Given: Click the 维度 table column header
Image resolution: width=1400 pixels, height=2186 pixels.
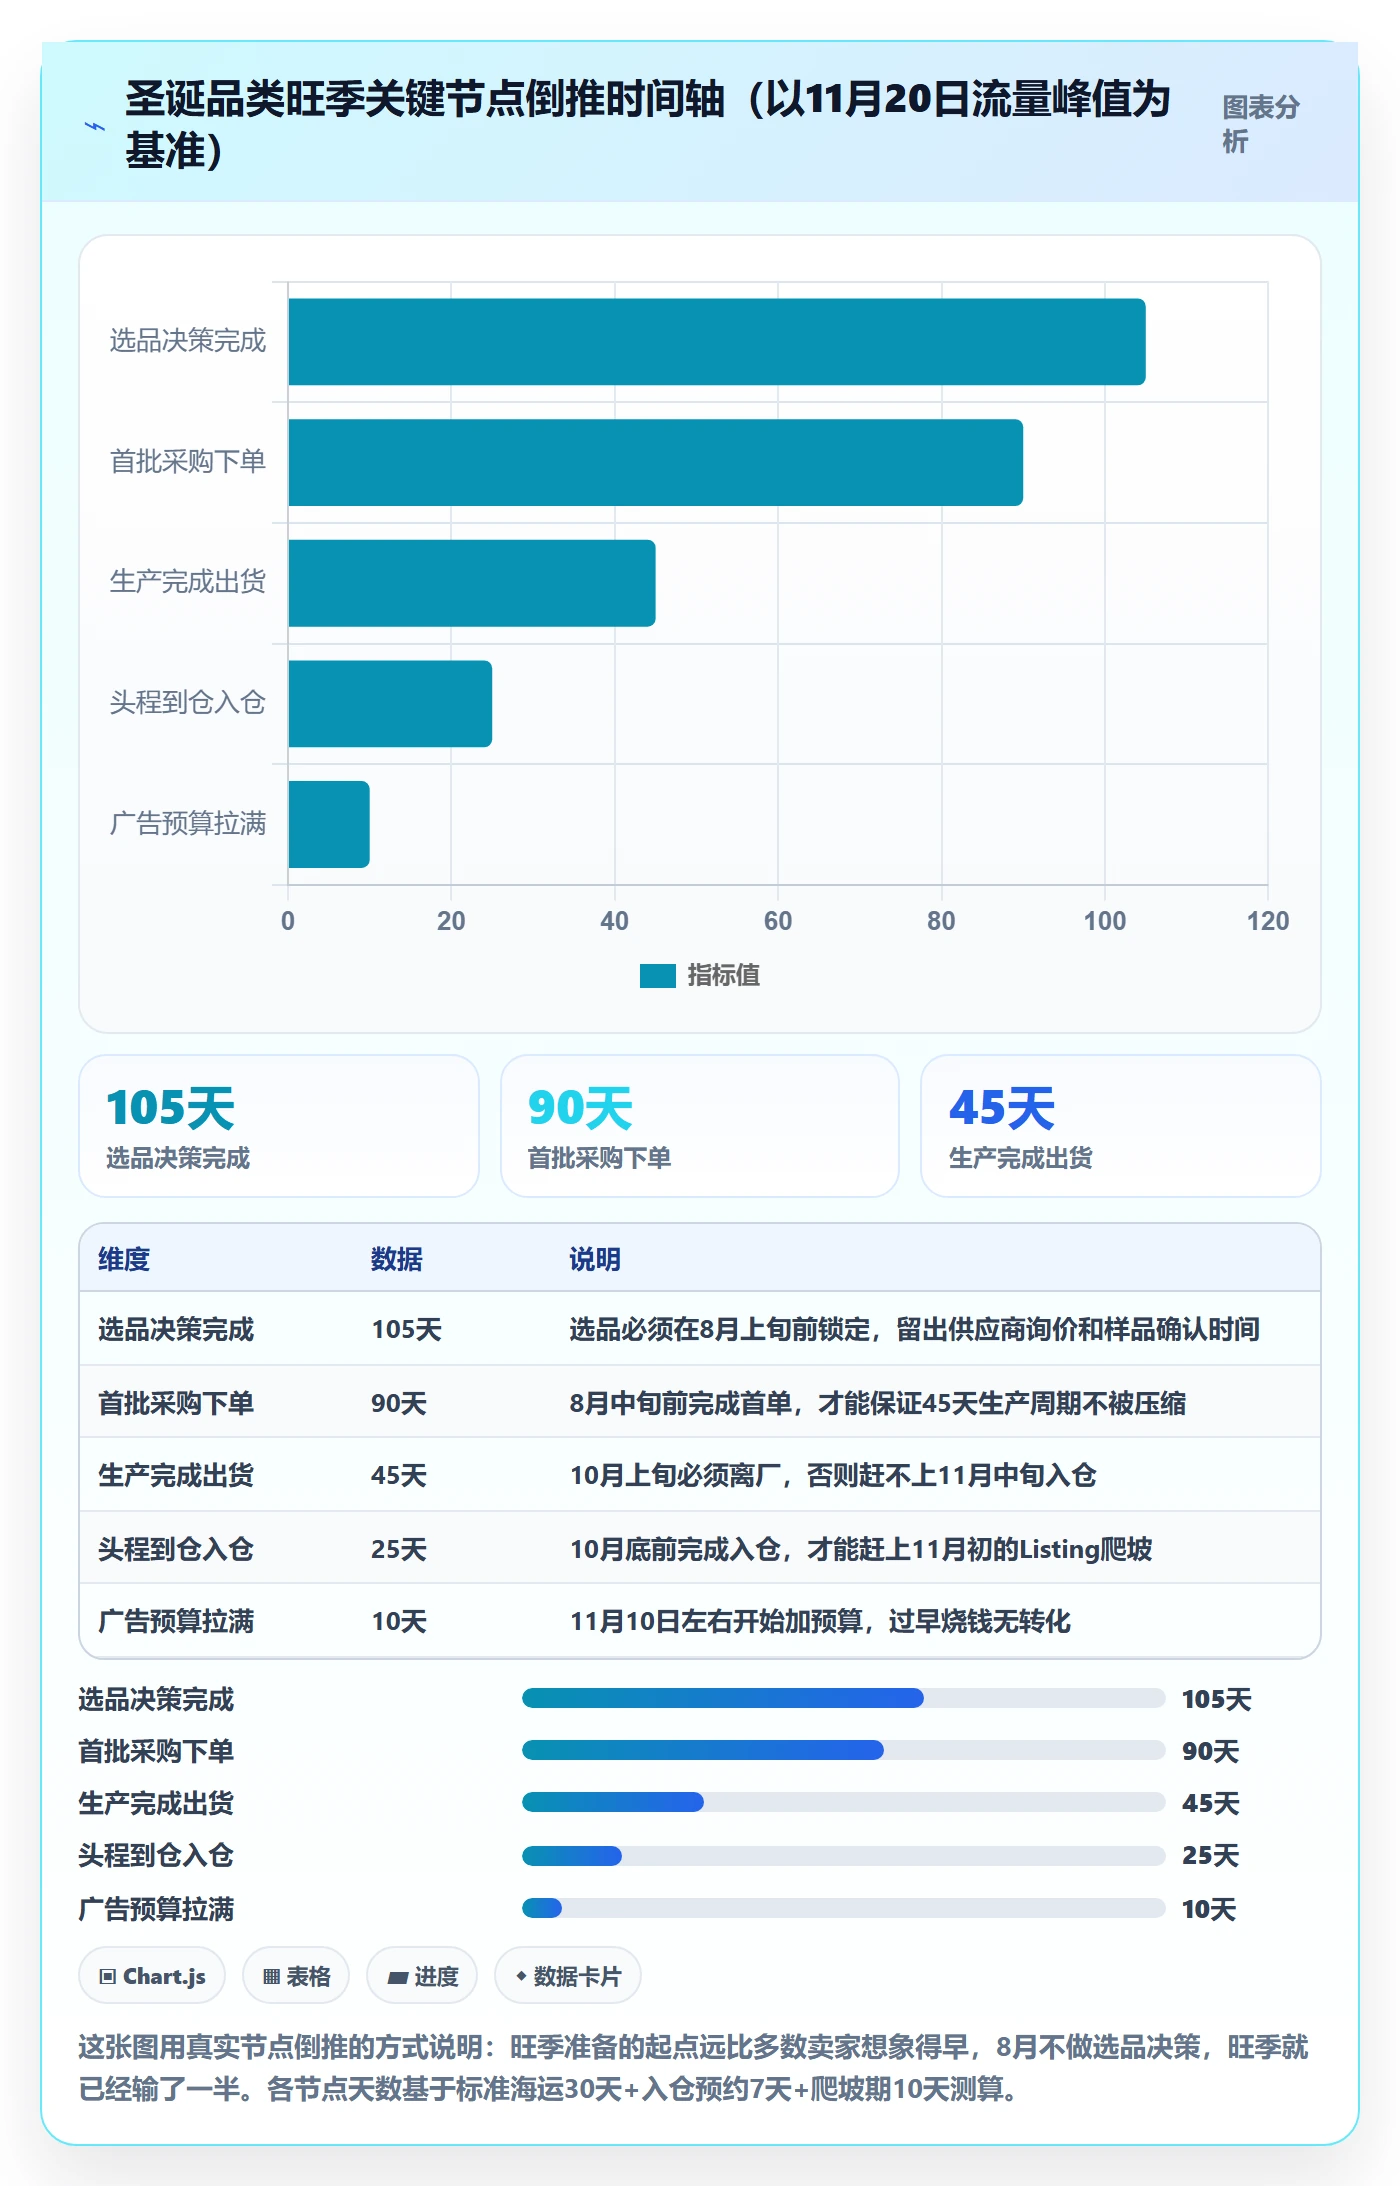Looking at the screenshot, I should [x=124, y=1259].
